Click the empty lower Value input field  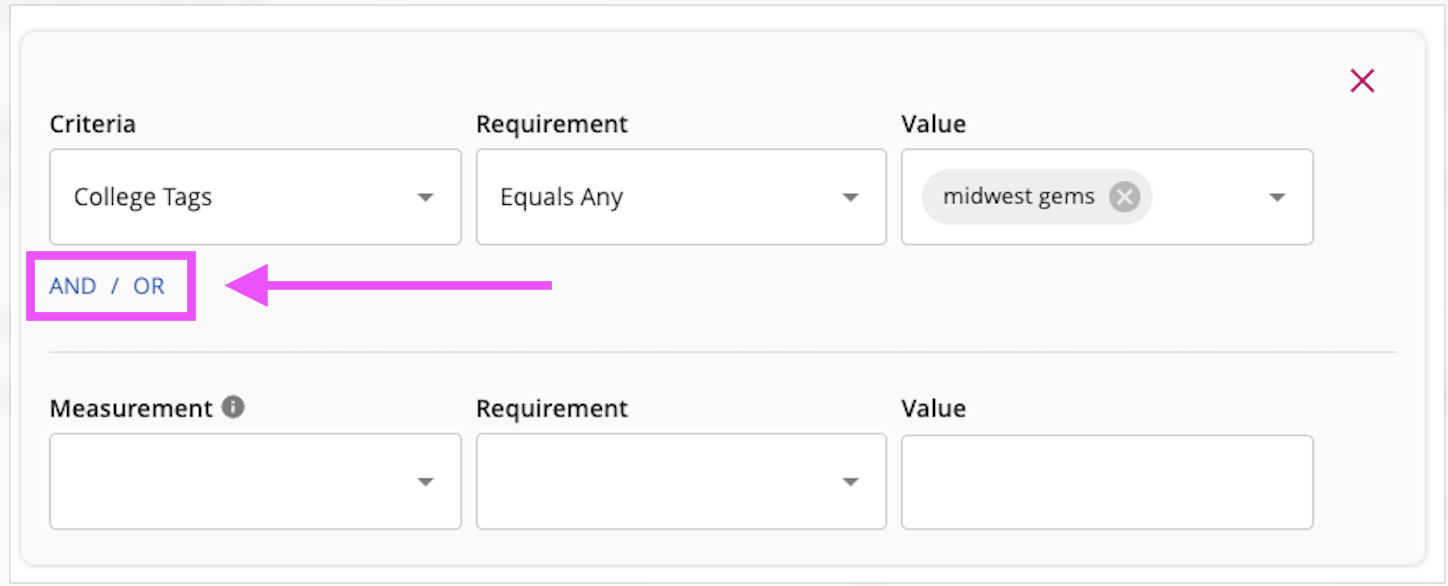click(1107, 482)
